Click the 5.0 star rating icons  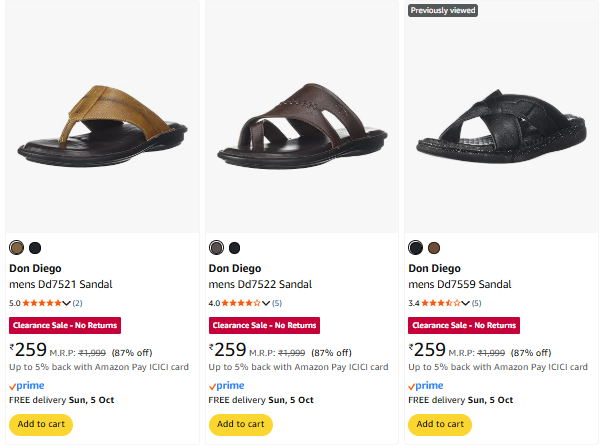[x=42, y=303]
